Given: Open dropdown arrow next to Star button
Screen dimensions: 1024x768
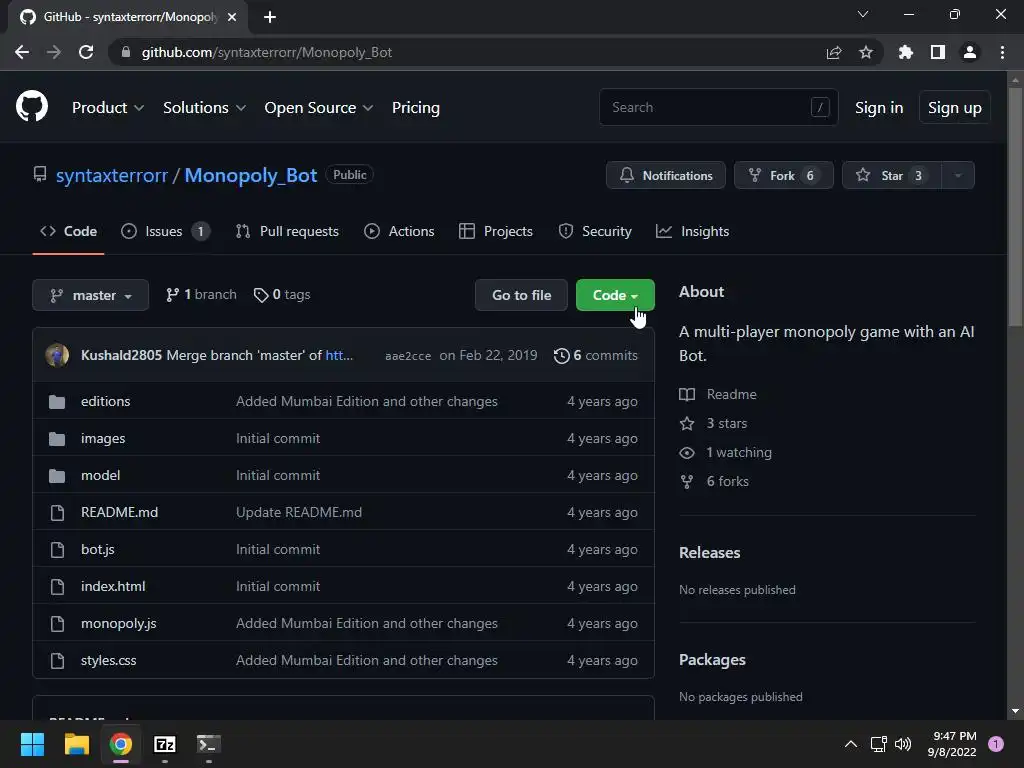Looking at the screenshot, I should tap(958, 175).
